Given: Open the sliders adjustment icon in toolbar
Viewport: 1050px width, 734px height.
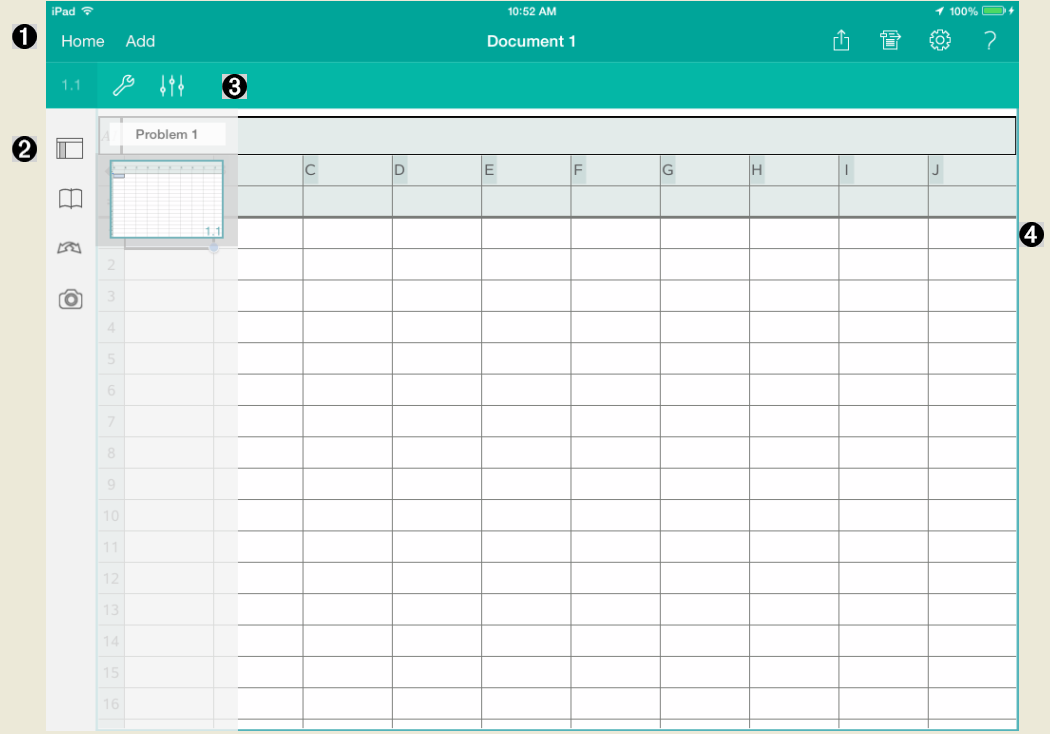Looking at the screenshot, I should 172,86.
